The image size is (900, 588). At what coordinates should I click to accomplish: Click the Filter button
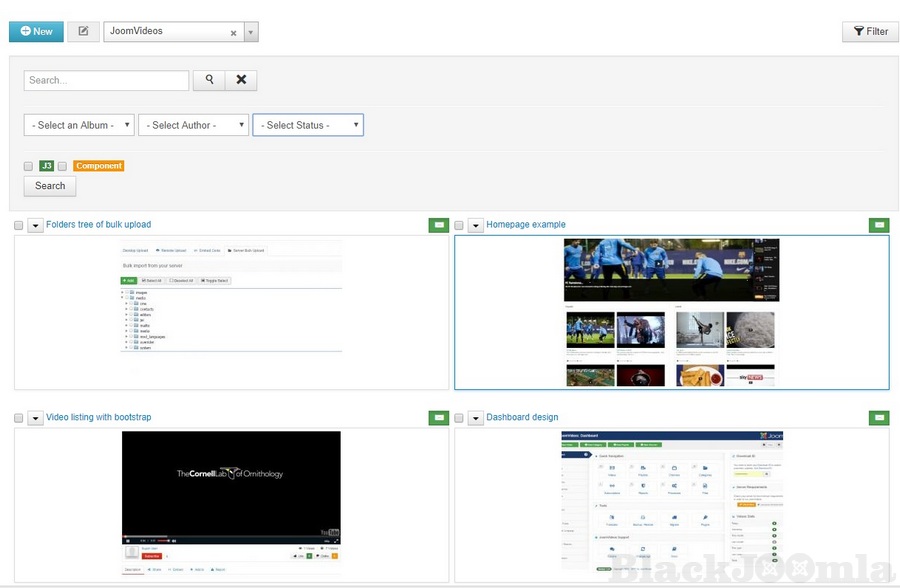pyautogui.click(x=870, y=31)
